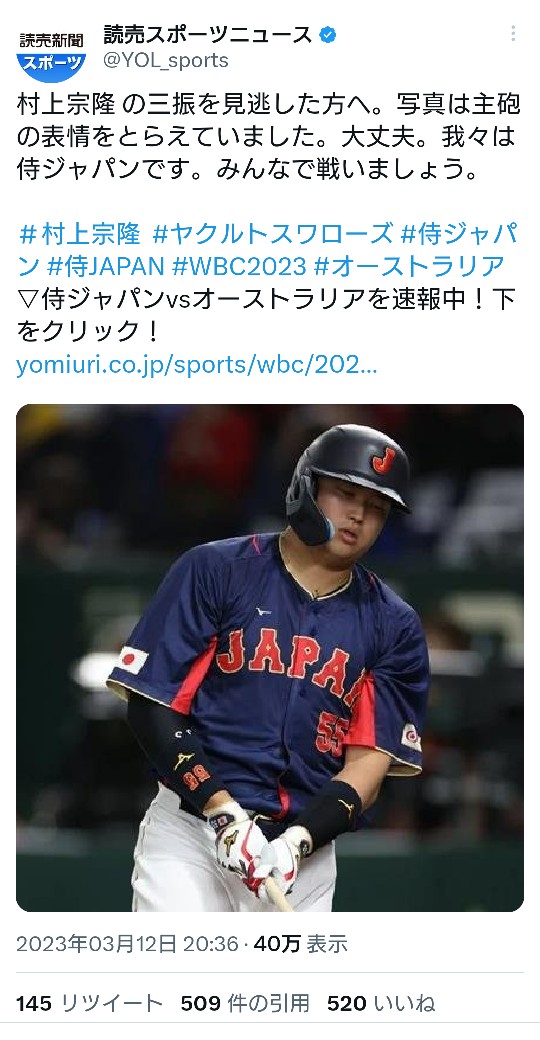
Task: Open the #WBC2023 hashtag
Action: (x=239, y=267)
